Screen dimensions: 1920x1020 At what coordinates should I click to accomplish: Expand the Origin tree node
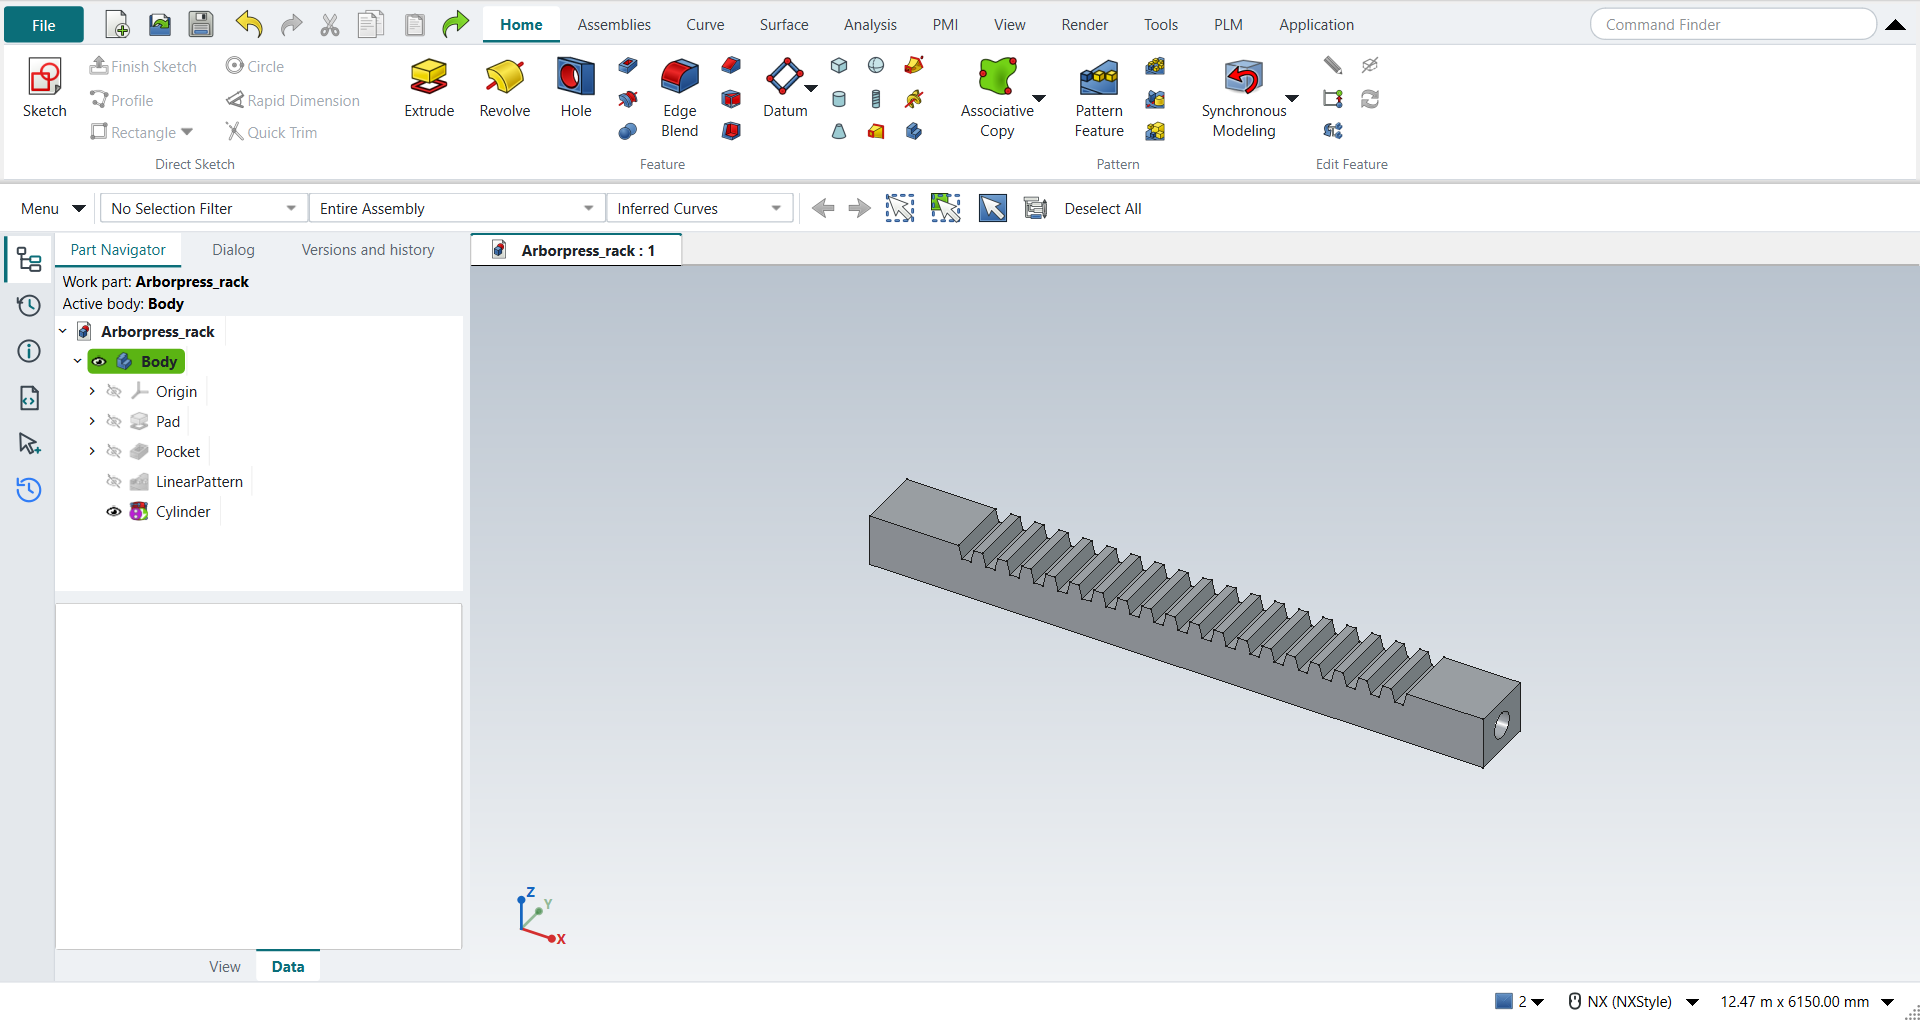point(92,392)
